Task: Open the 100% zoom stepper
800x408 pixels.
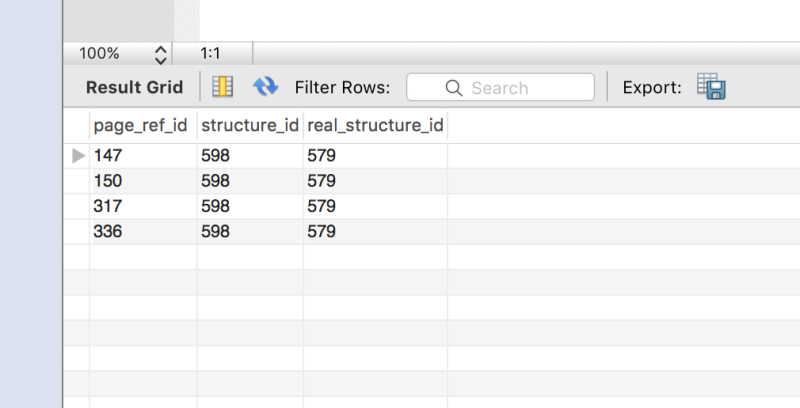Action: [x=160, y=54]
